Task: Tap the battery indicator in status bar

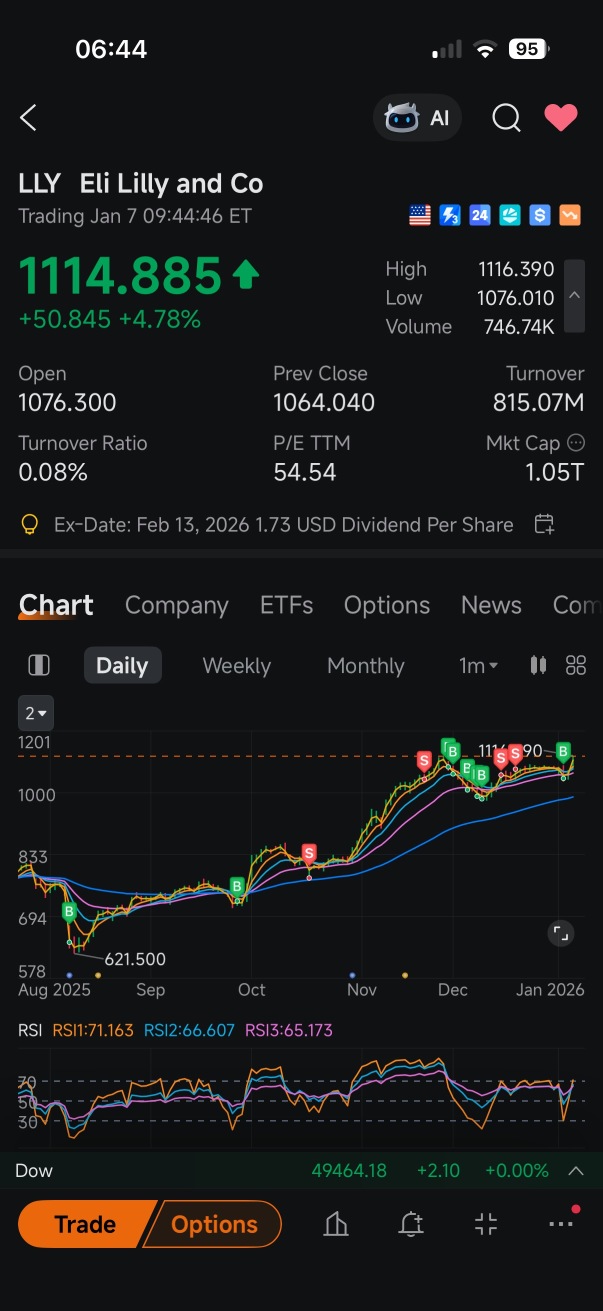Action: [x=529, y=49]
